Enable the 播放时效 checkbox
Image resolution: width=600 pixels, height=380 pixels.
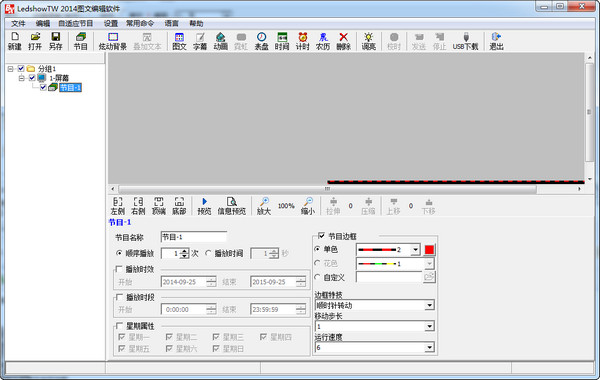[x=119, y=269]
